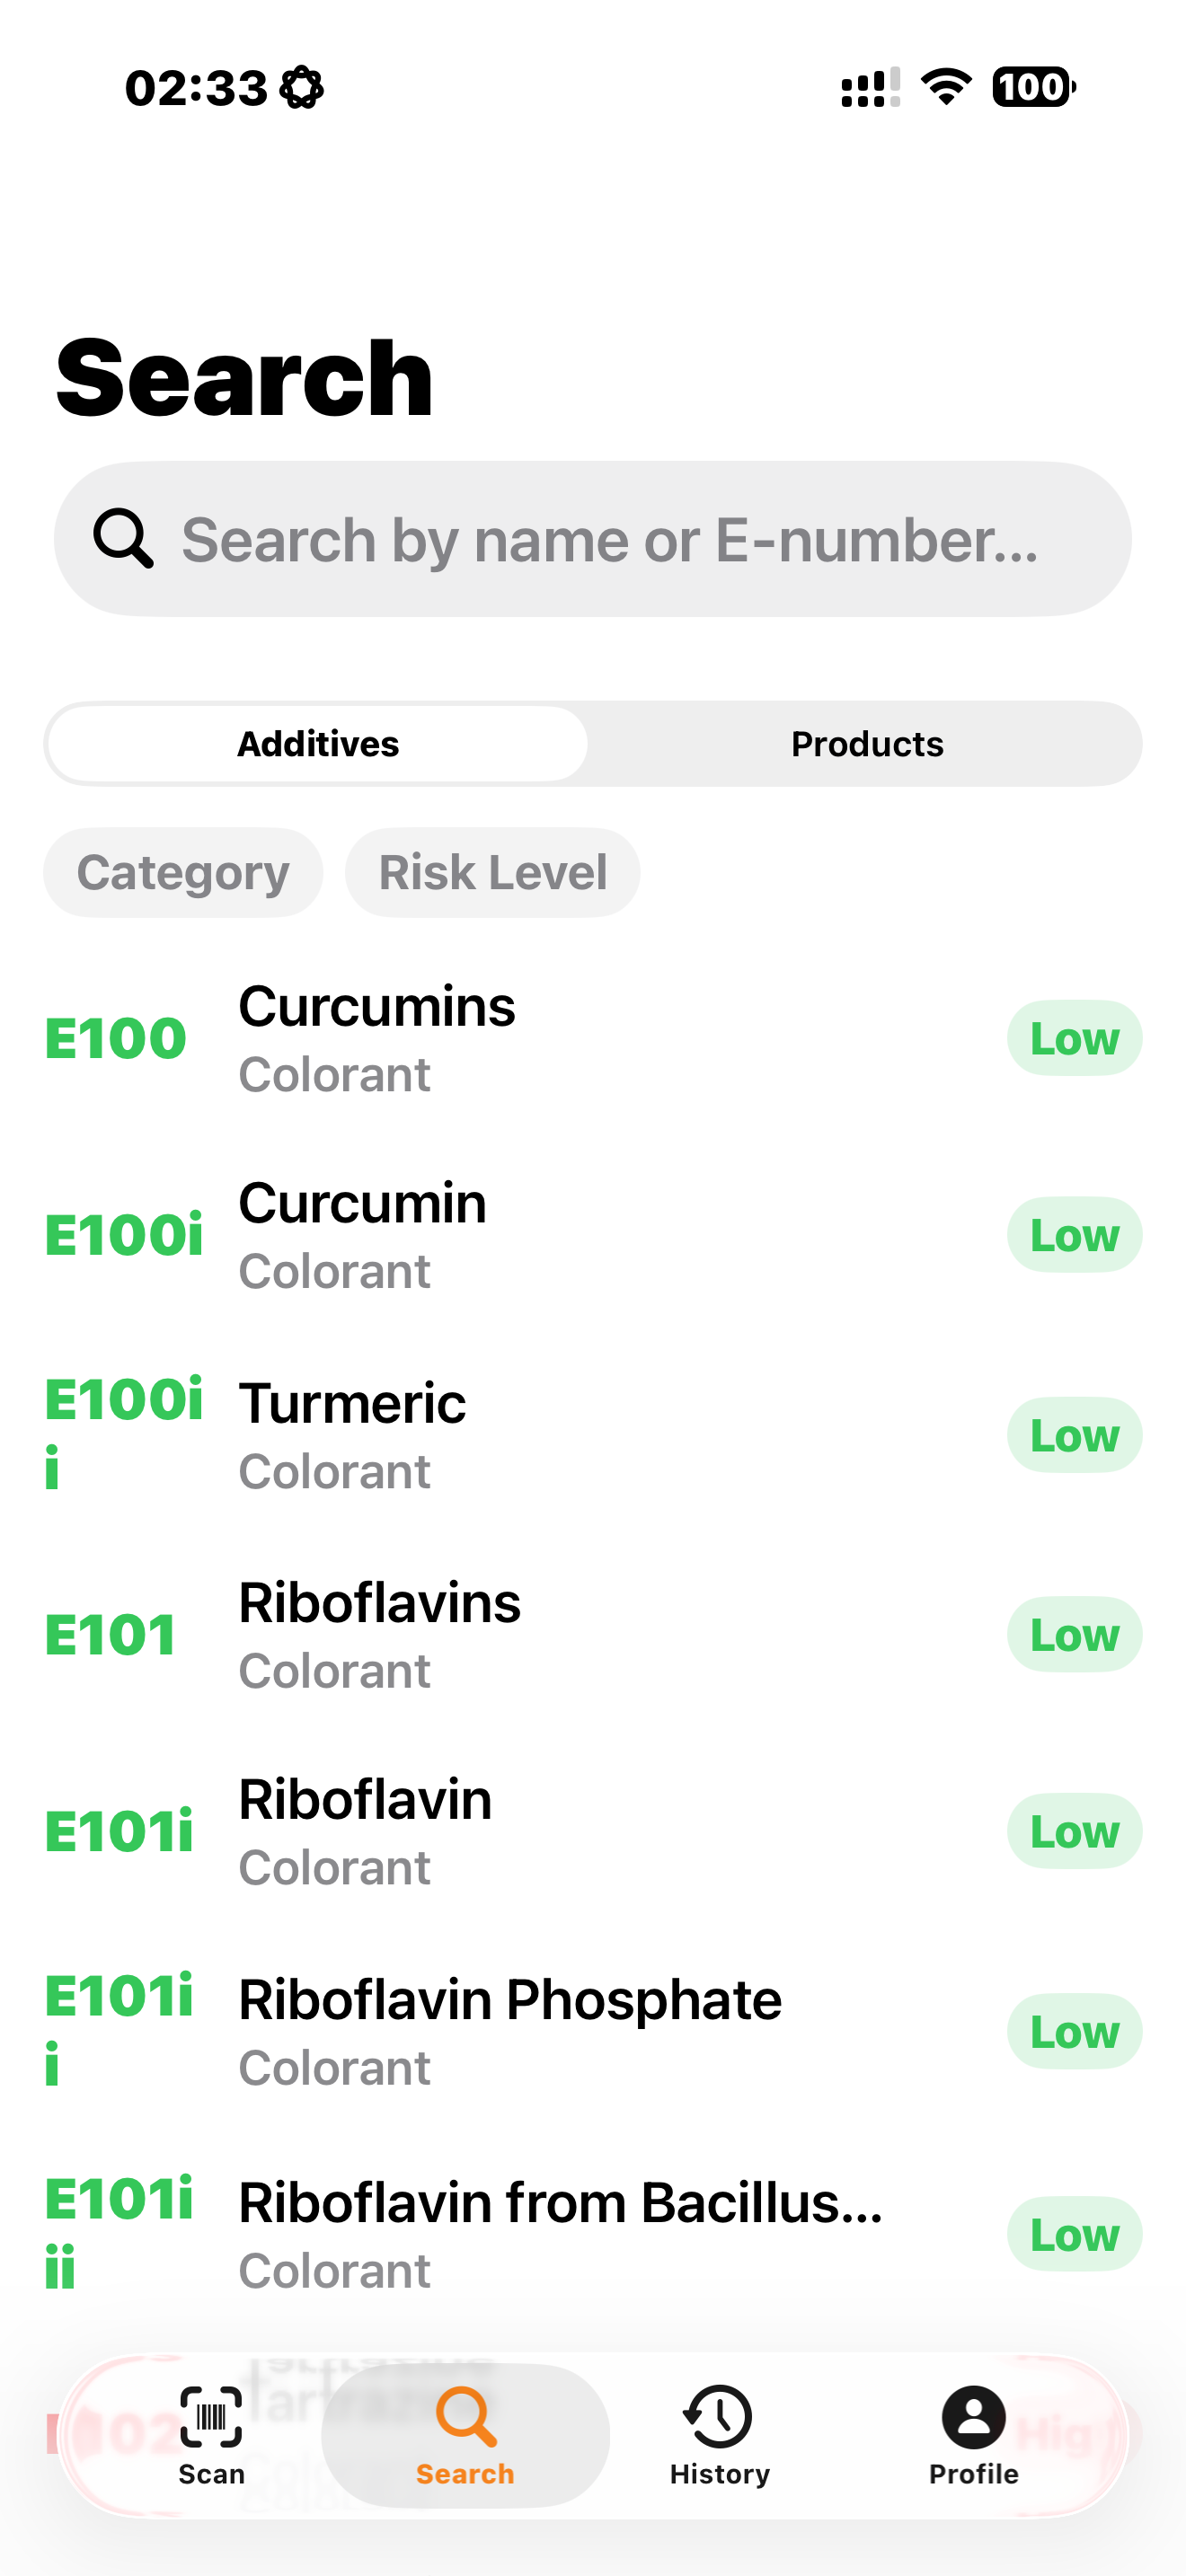Open the History clock icon

[718, 2416]
